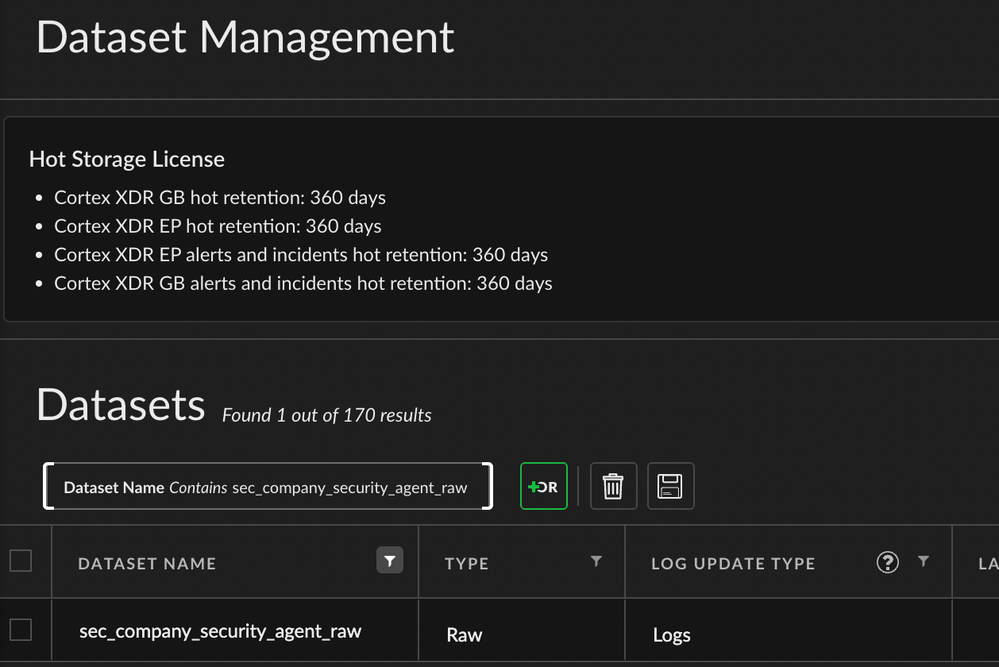Image resolution: width=999 pixels, height=667 pixels.
Task: Sort by the Dataset Name column header
Action: 147,564
